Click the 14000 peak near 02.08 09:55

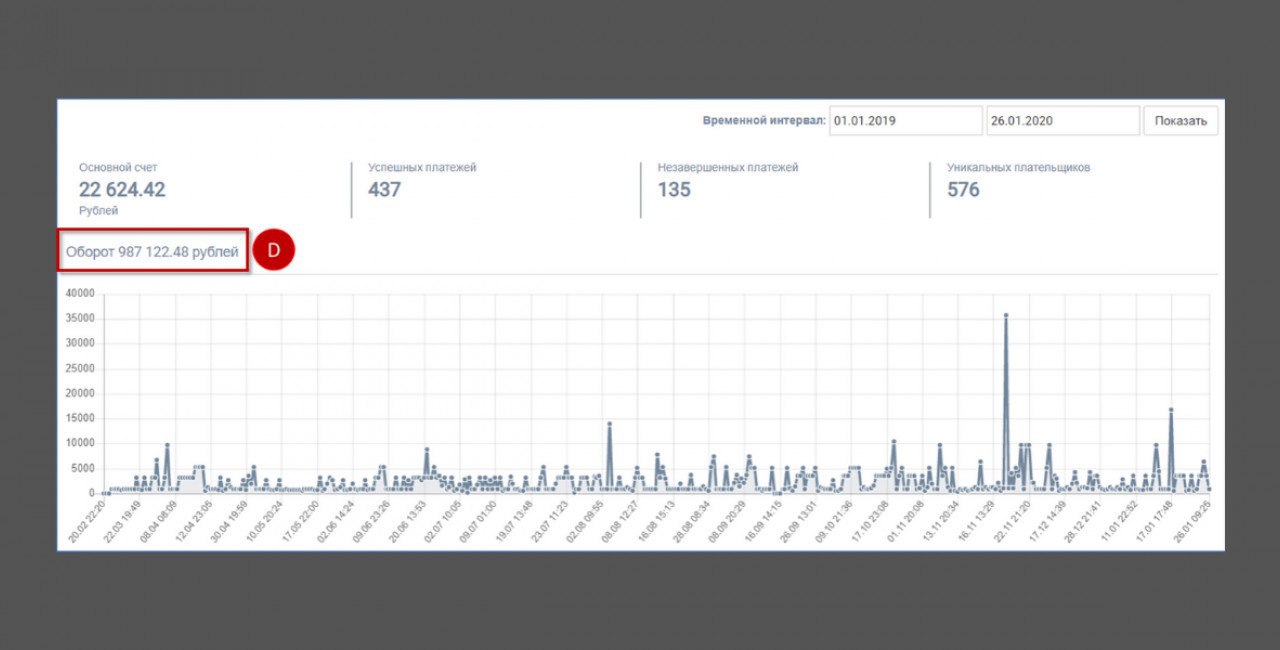tap(609, 424)
